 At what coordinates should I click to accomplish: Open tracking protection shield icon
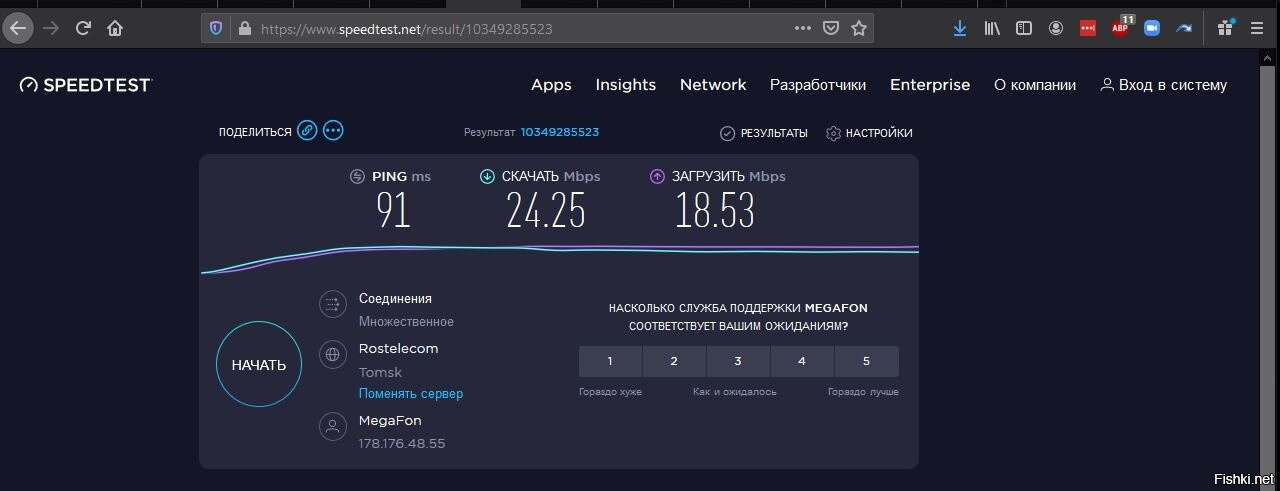tap(216, 29)
